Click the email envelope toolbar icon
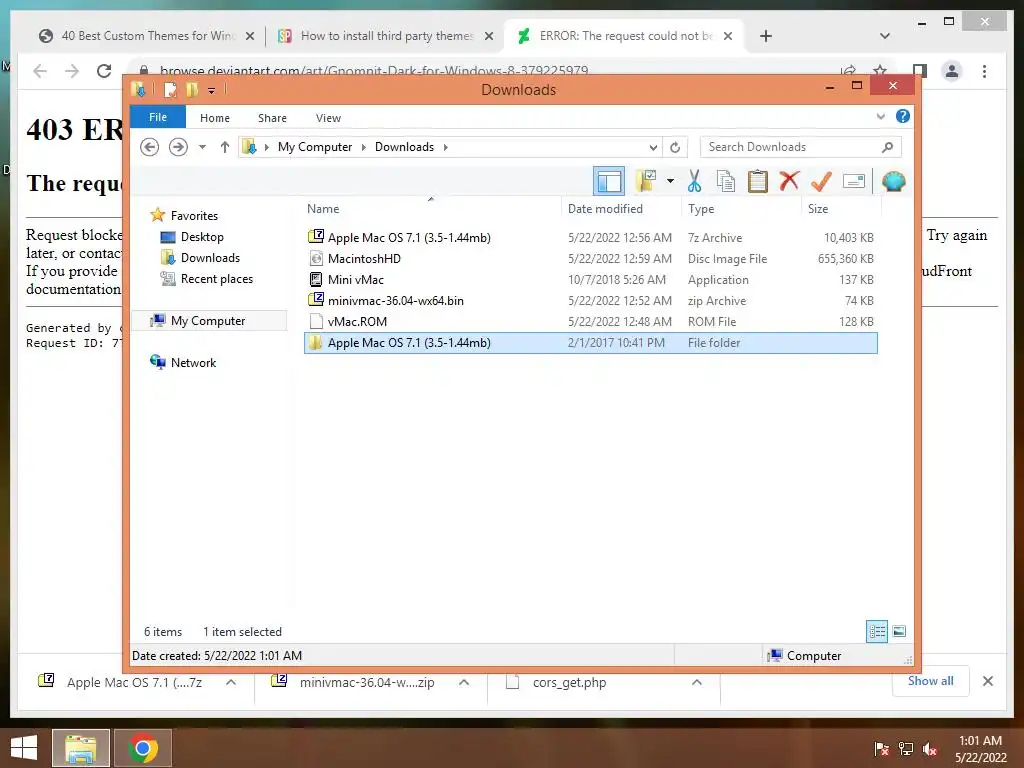Screen dimensions: 1024x768 click(854, 181)
